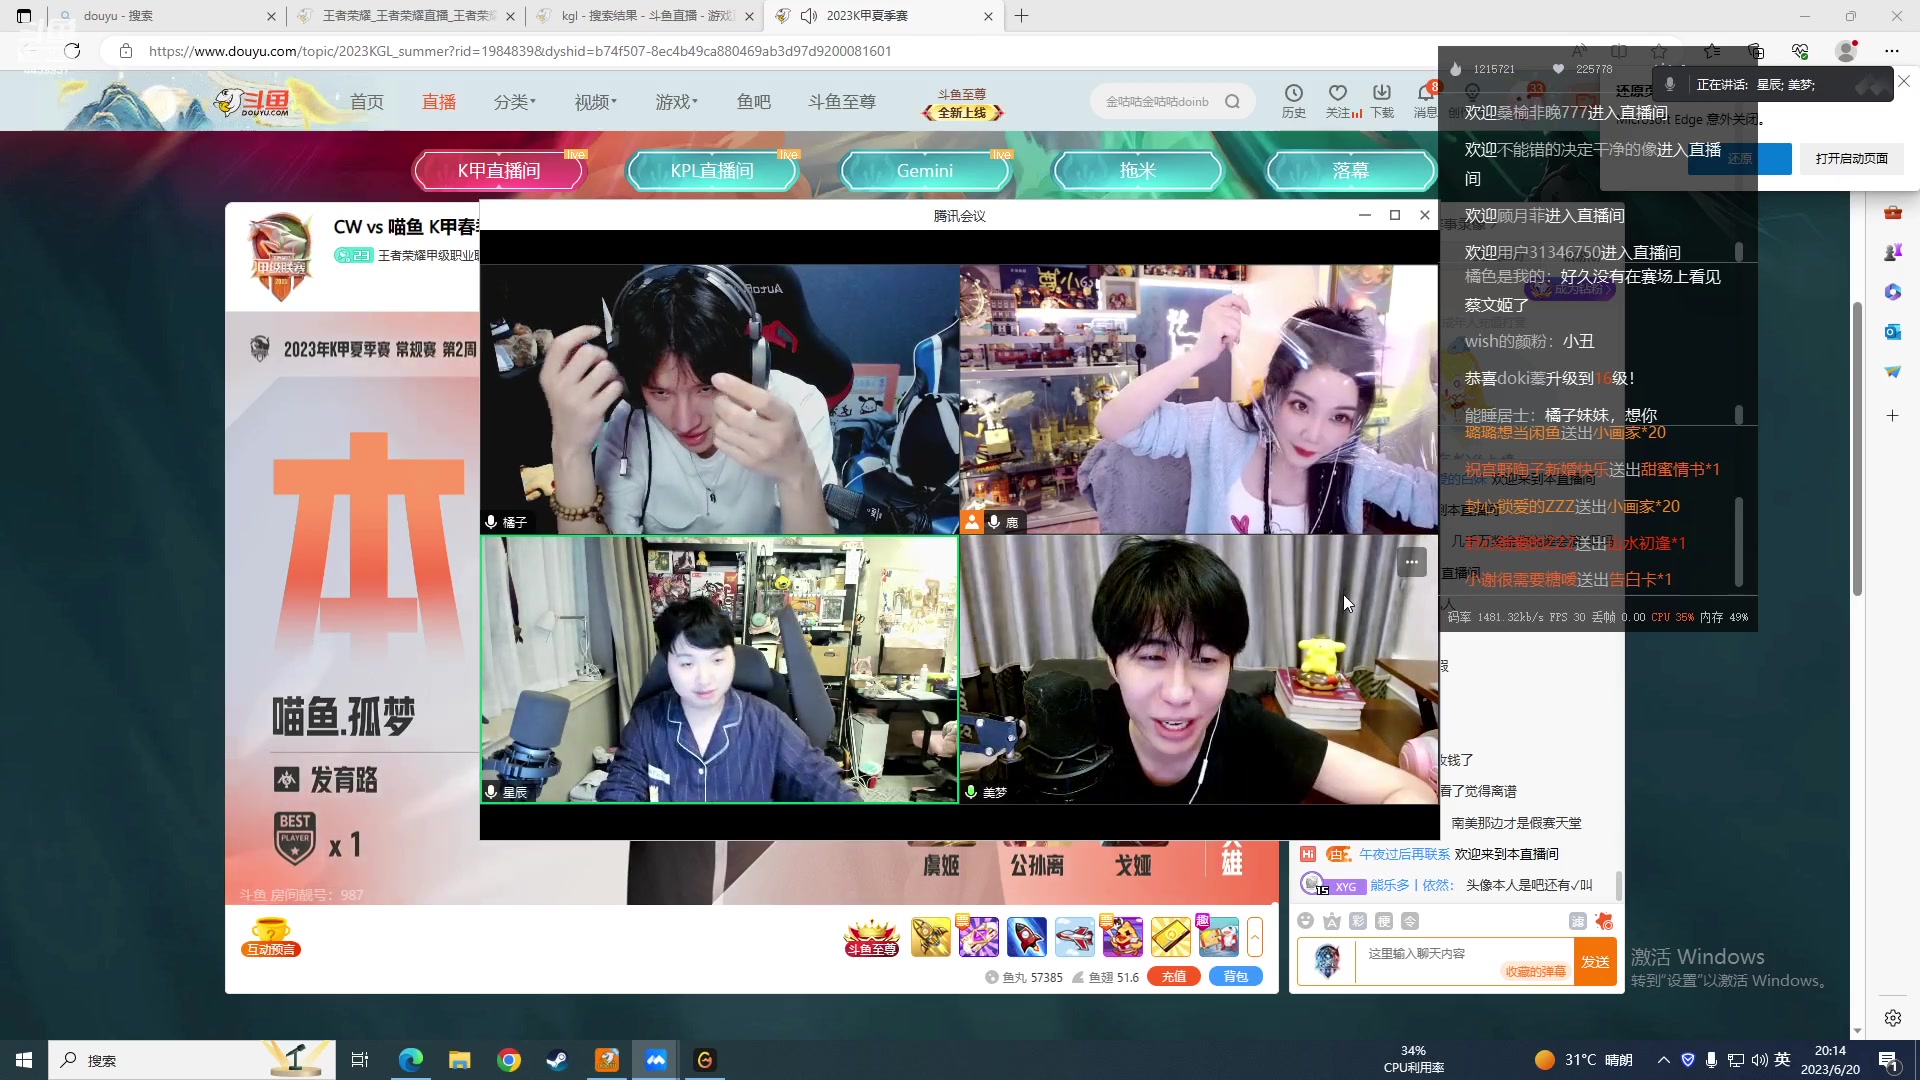The height and width of the screenshot is (1080, 1920).
Task: Switch to the douyu - 搜索 browser tab
Action: click(x=165, y=16)
